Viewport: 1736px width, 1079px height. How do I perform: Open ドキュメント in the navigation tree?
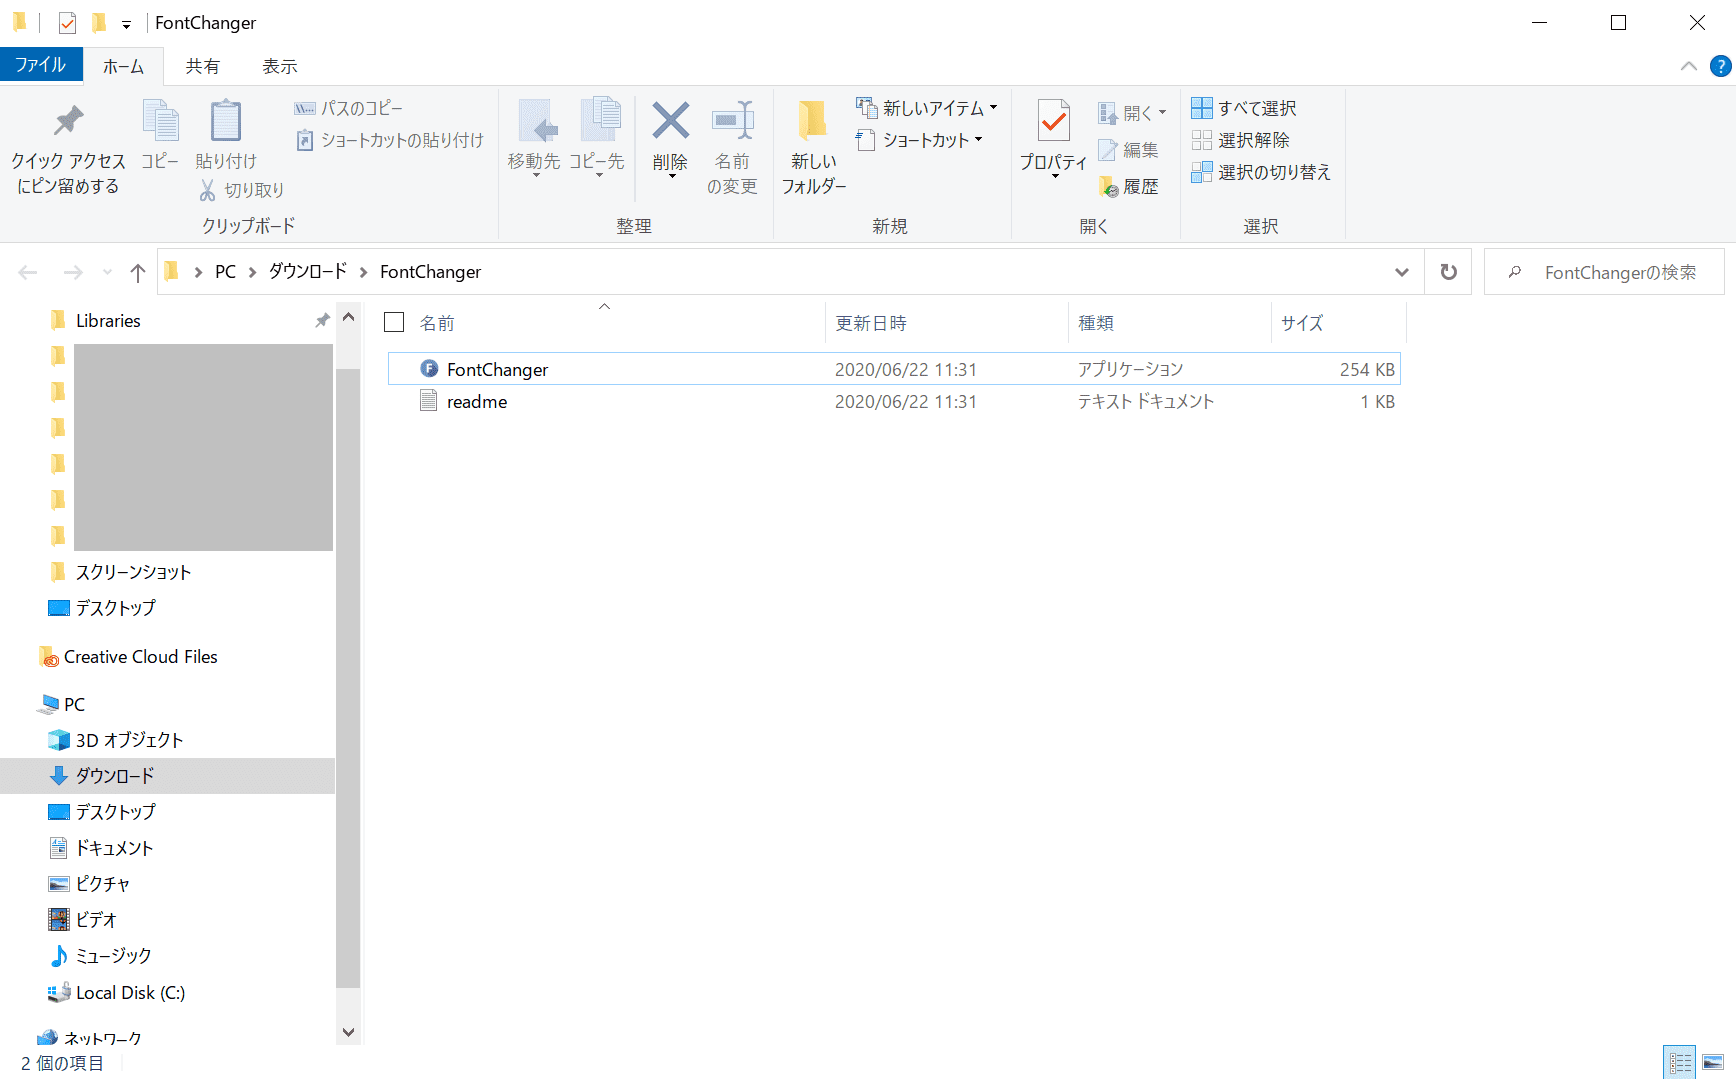pyautogui.click(x=114, y=848)
